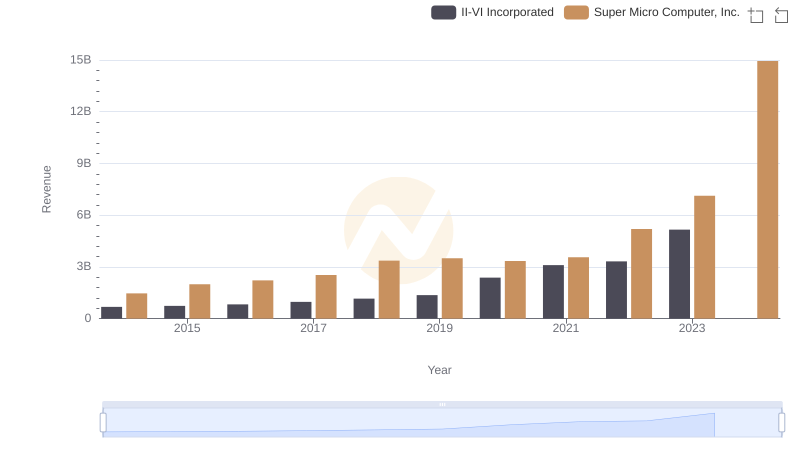Click the tallest Super Micro bar for 2024

pyautogui.click(x=767, y=190)
